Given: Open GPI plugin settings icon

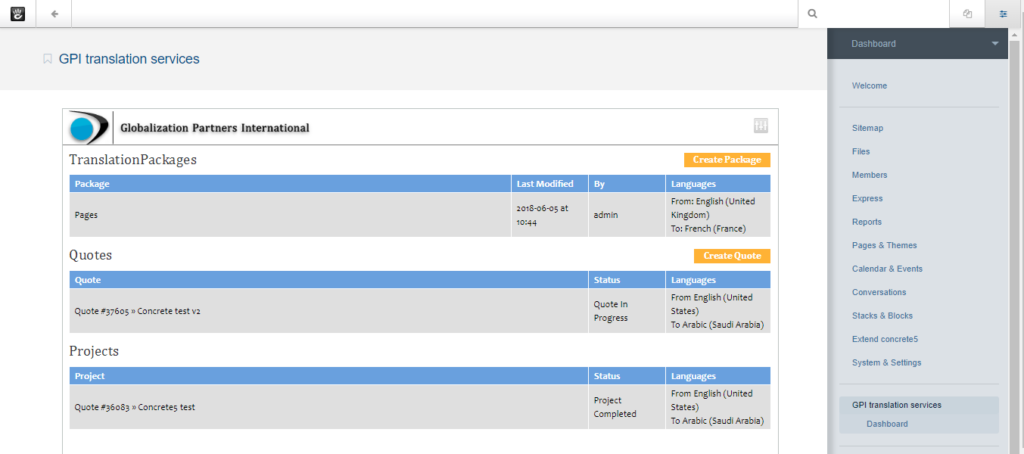Looking at the screenshot, I should tap(761, 125).
